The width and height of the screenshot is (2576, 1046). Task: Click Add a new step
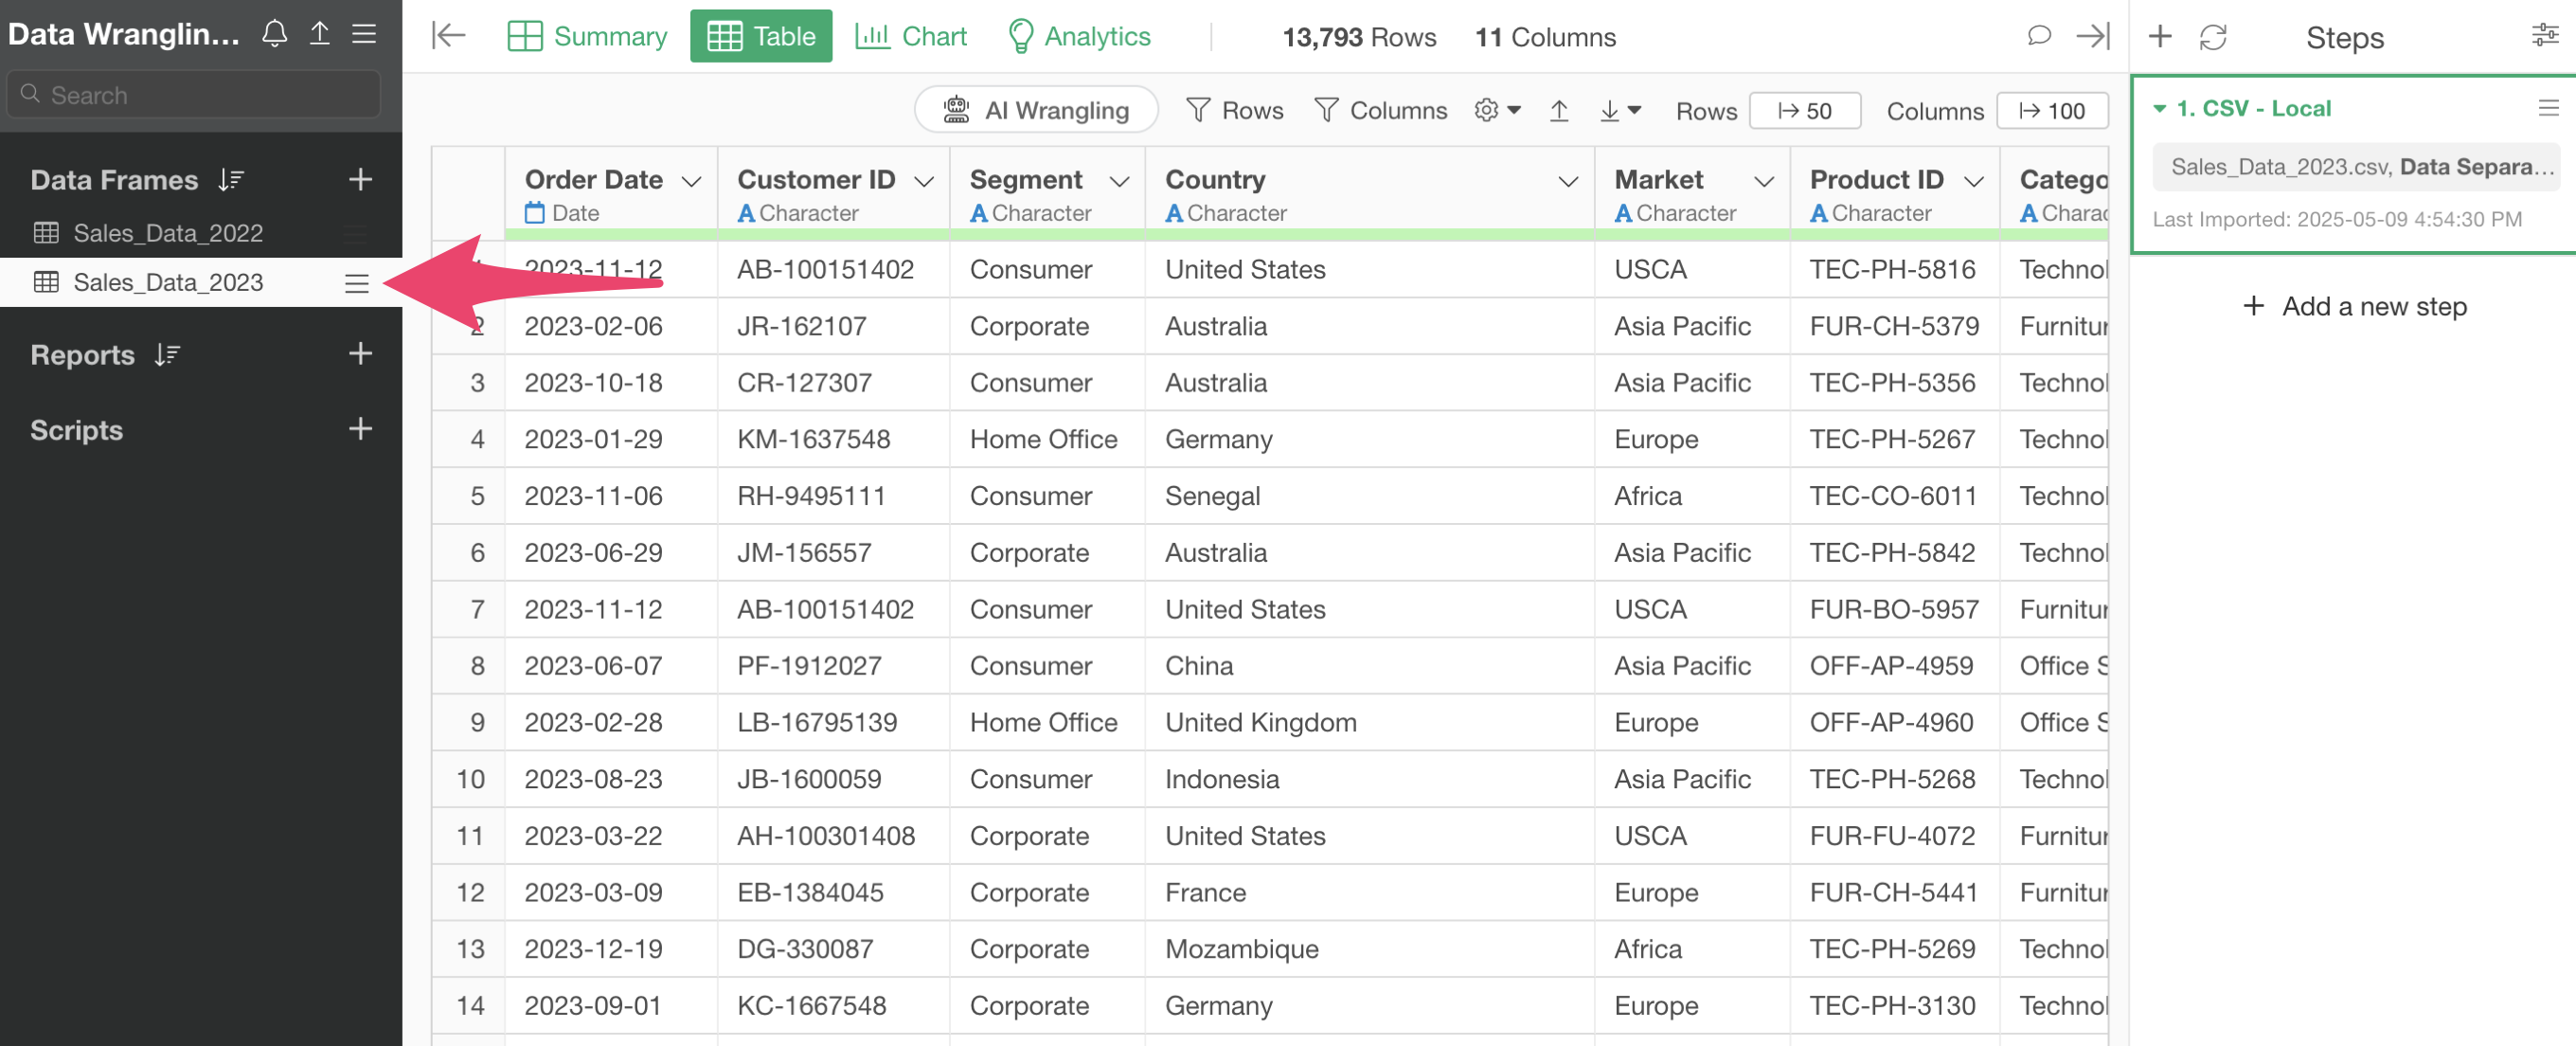(2354, 306)
